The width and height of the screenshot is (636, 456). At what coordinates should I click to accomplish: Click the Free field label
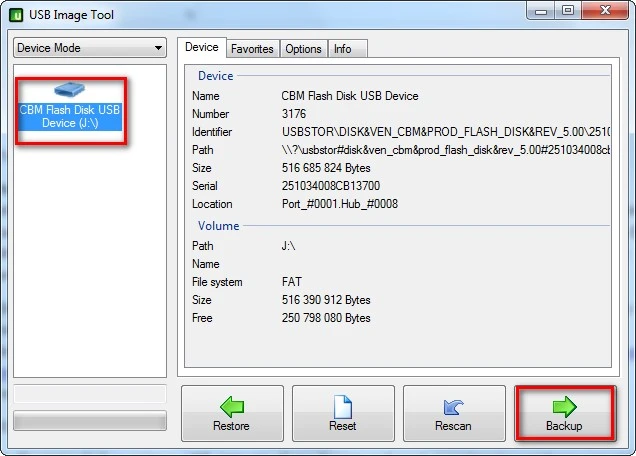click(x=202, y=318)
